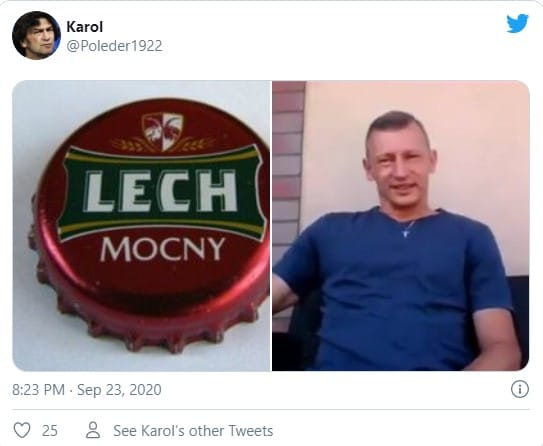Open the @Poleder1922 handle link

114,46
